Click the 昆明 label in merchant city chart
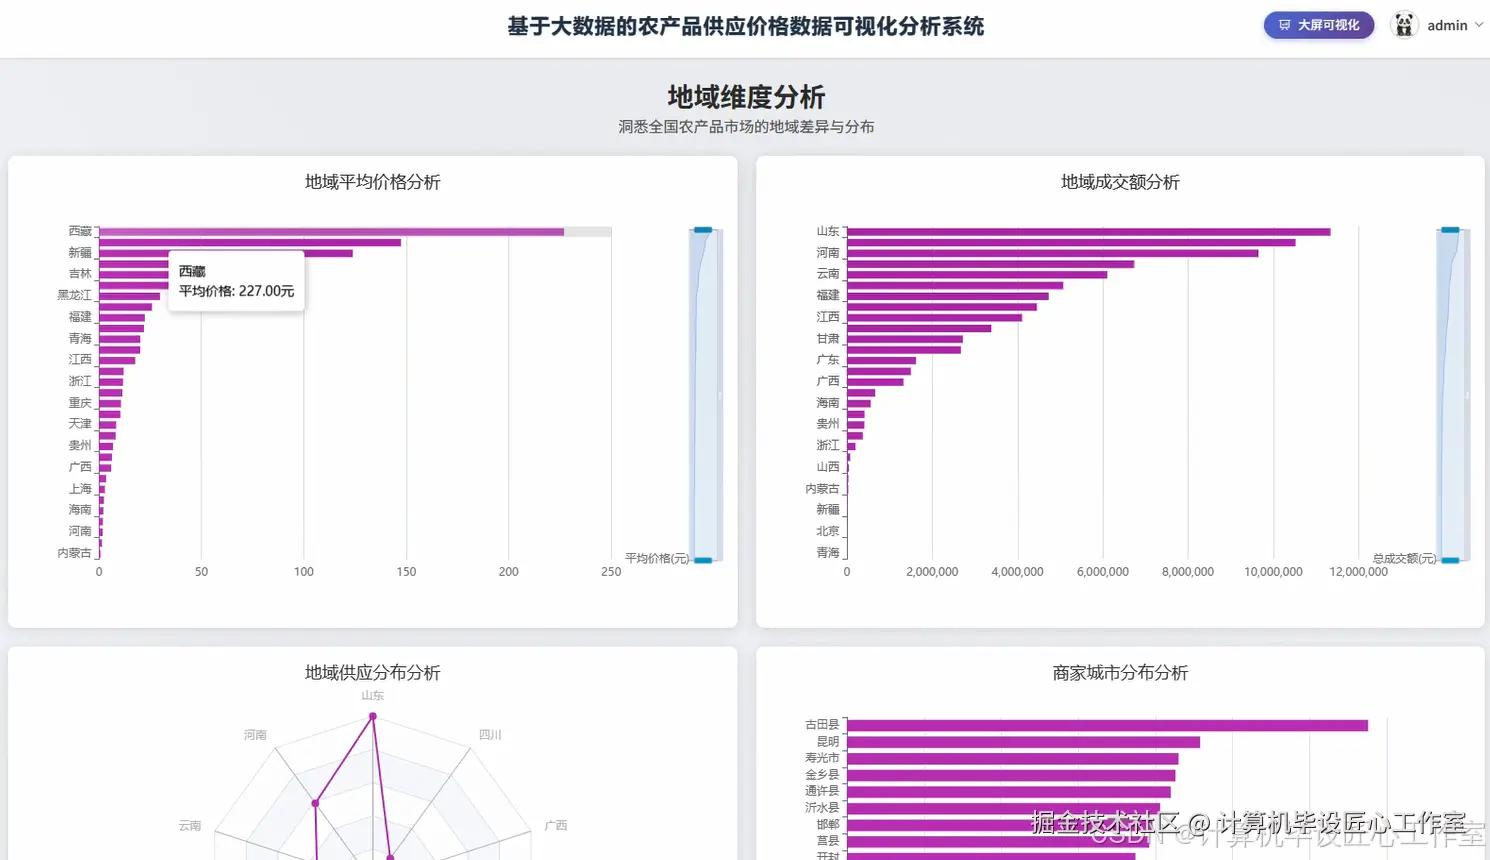 pyautogui.click(x=828, y=741)
